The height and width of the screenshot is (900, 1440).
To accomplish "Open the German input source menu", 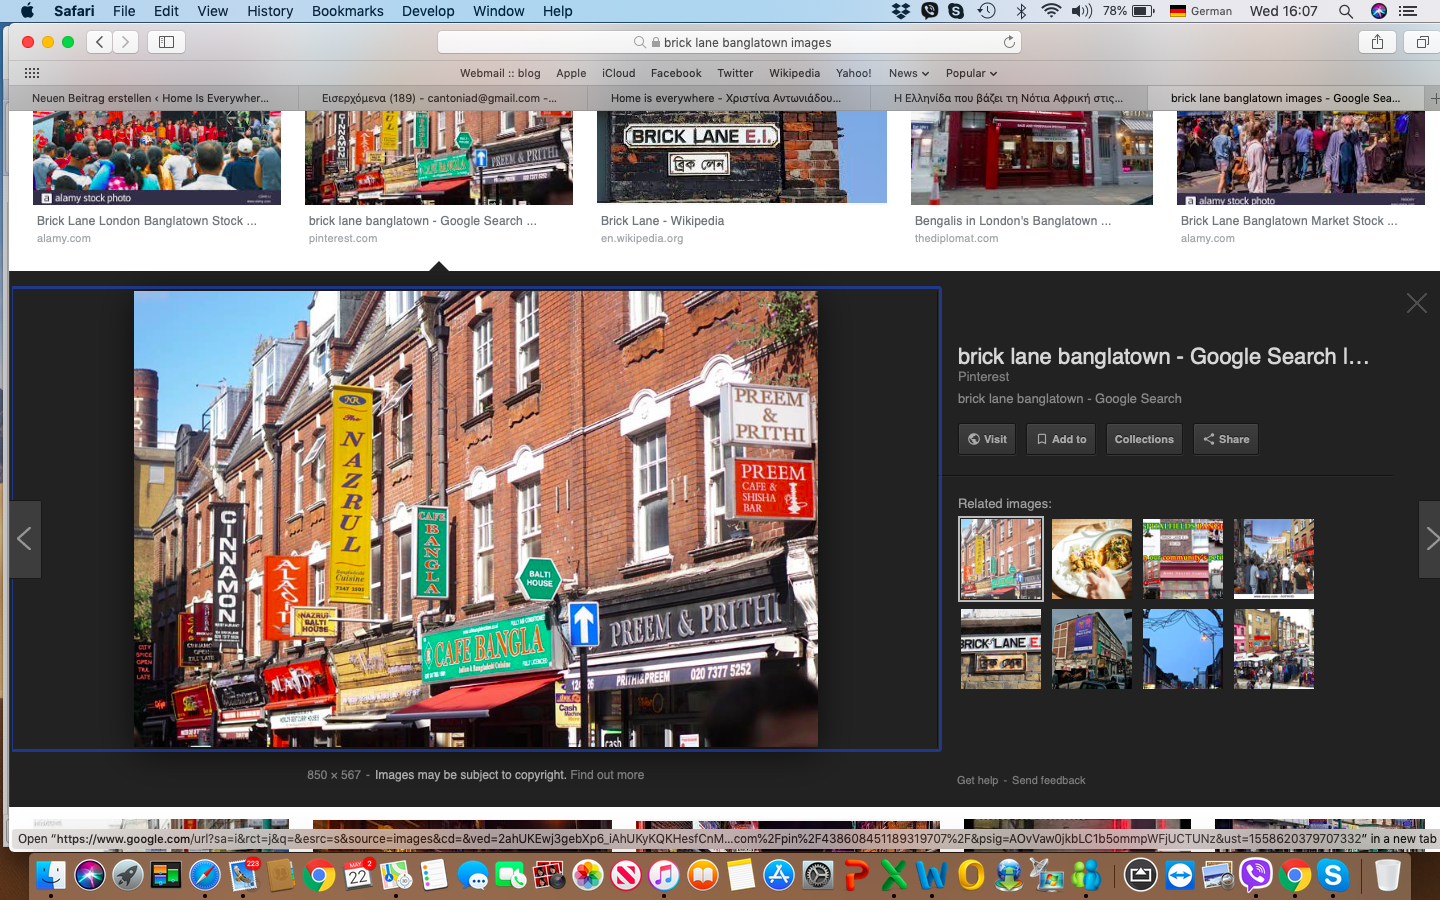I will coord(1200,11).
